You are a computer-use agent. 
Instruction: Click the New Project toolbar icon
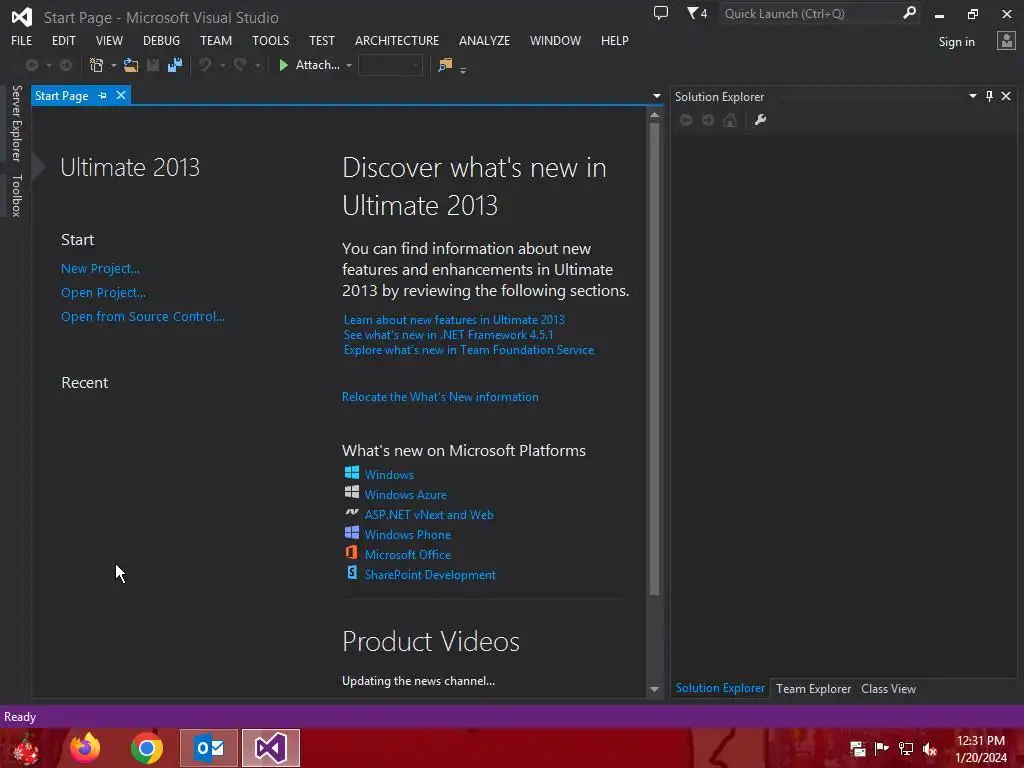(97, 65)
